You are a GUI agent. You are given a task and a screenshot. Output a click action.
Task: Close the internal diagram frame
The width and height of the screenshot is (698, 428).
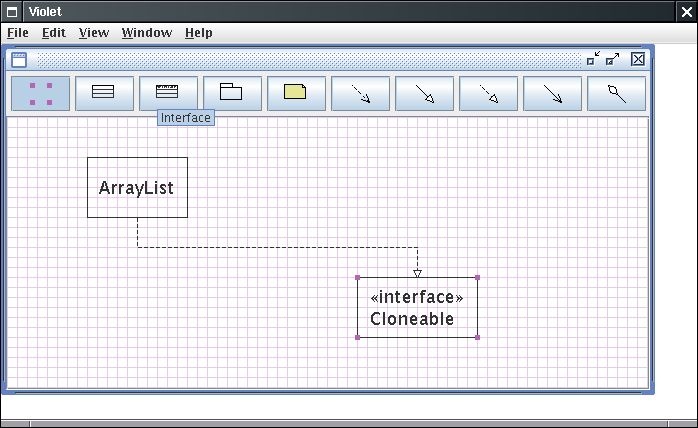click(638, 59)
